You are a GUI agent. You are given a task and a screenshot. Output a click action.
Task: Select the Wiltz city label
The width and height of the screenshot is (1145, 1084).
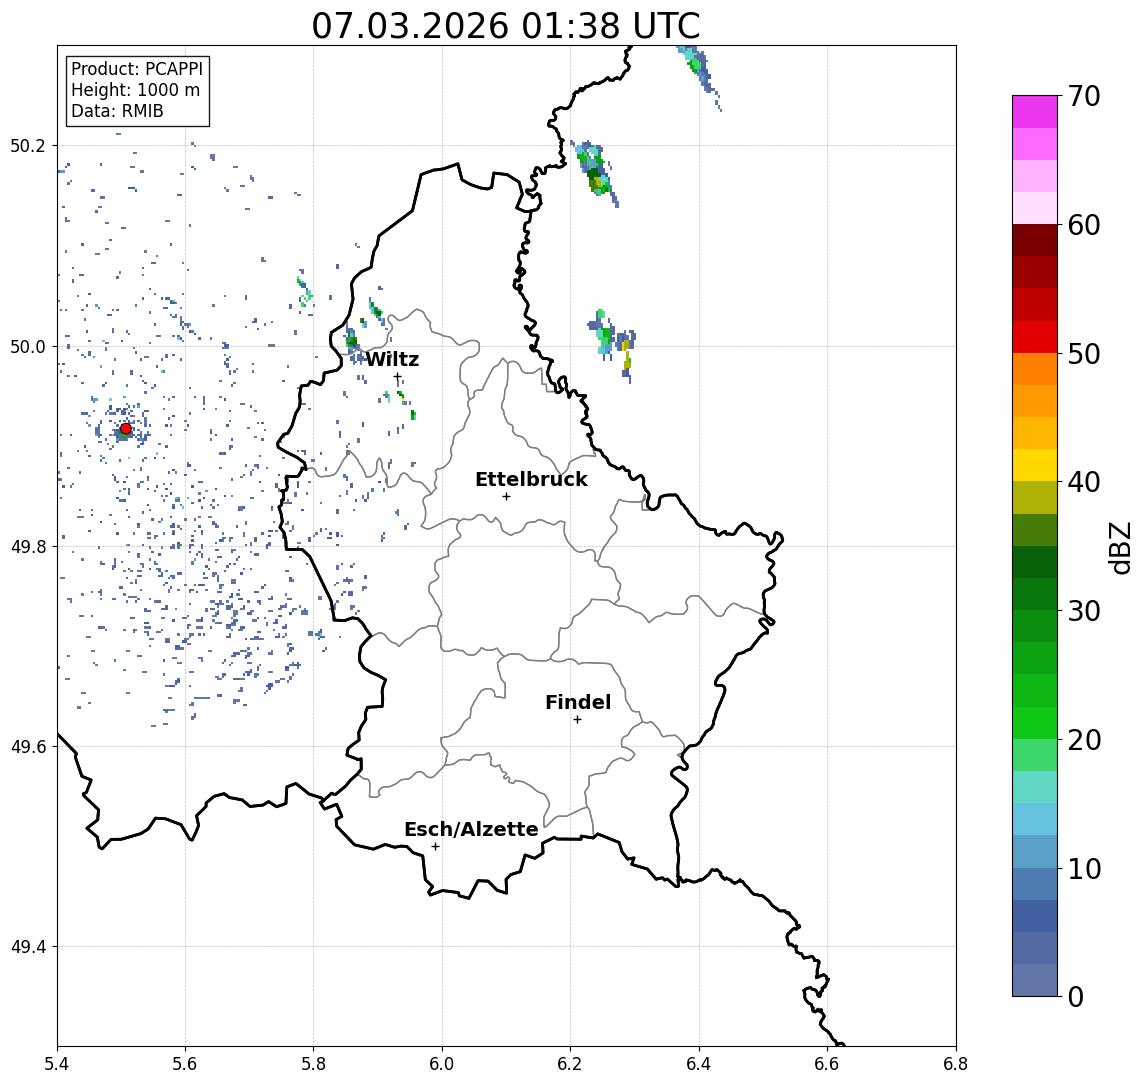(392, 359)
